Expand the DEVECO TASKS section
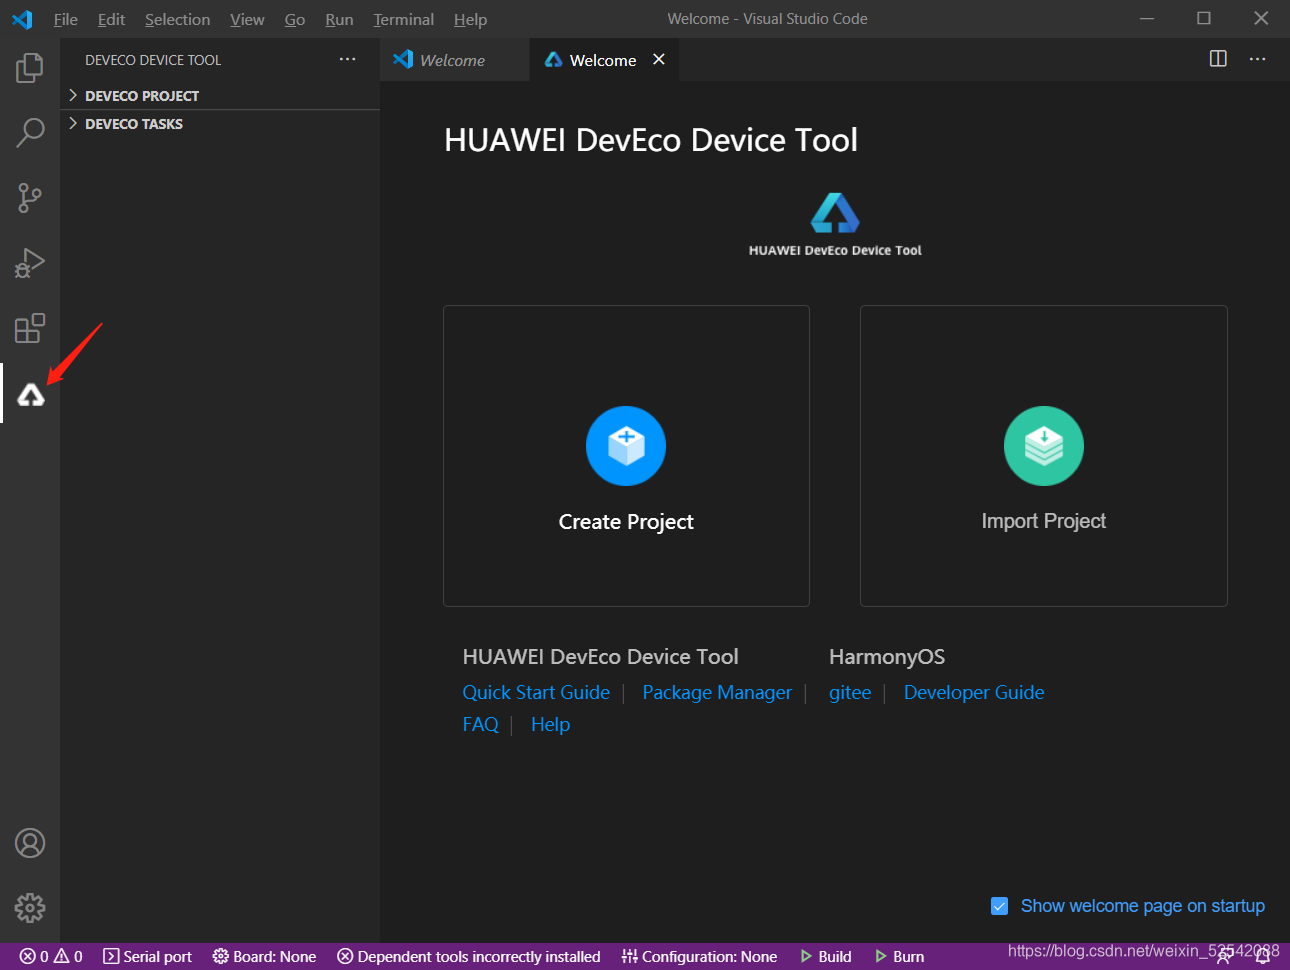 [x=220, y=124]
